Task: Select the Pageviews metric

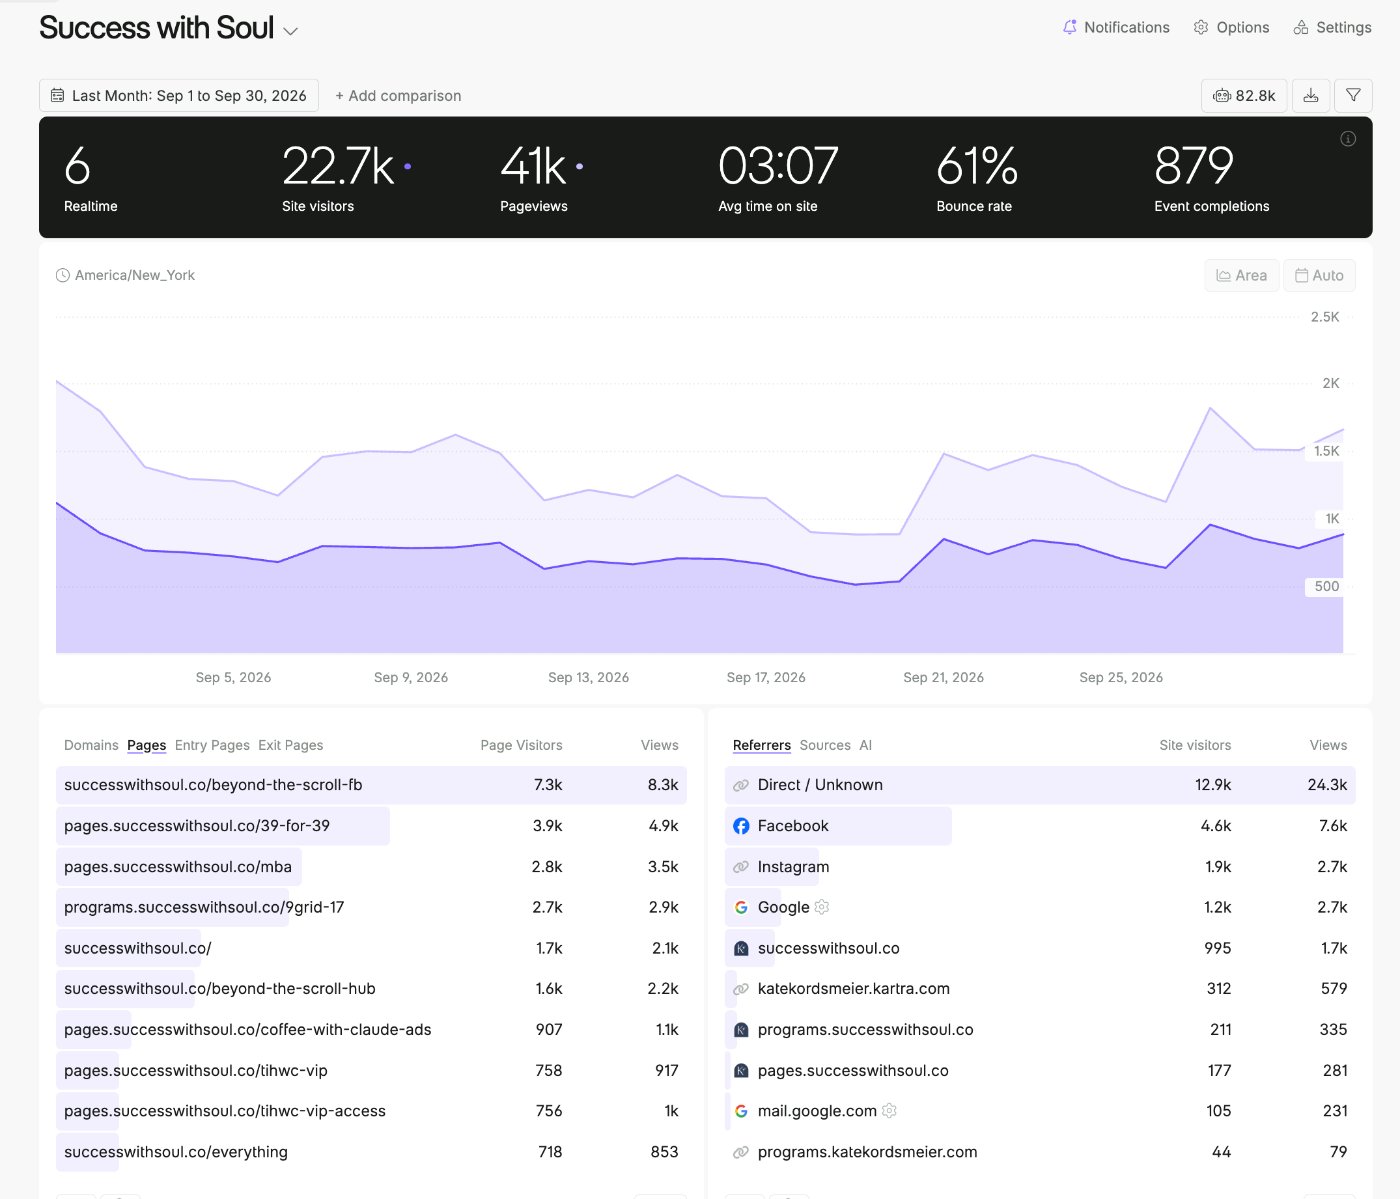Action: tap(541, 178)
